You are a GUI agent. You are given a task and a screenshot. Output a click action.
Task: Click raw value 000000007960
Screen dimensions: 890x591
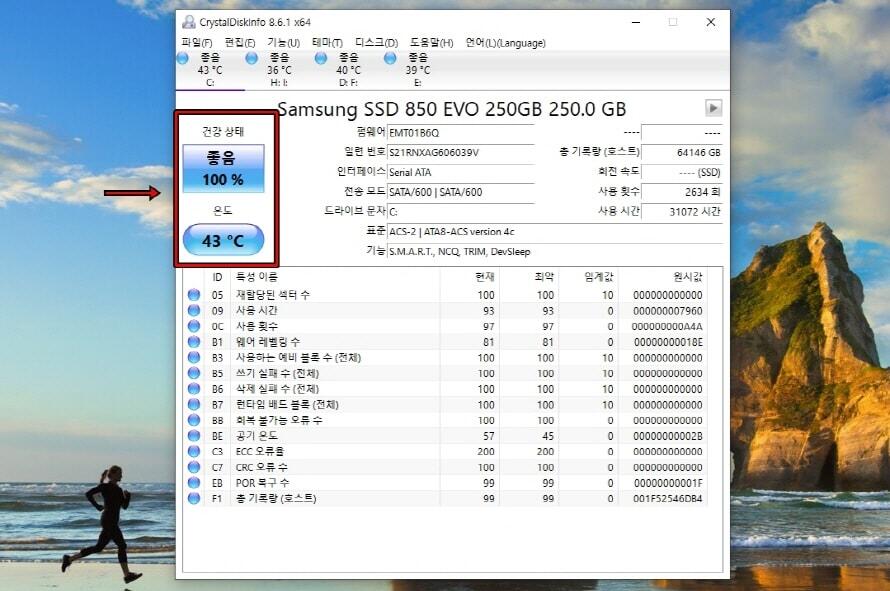tap(668, 311)
